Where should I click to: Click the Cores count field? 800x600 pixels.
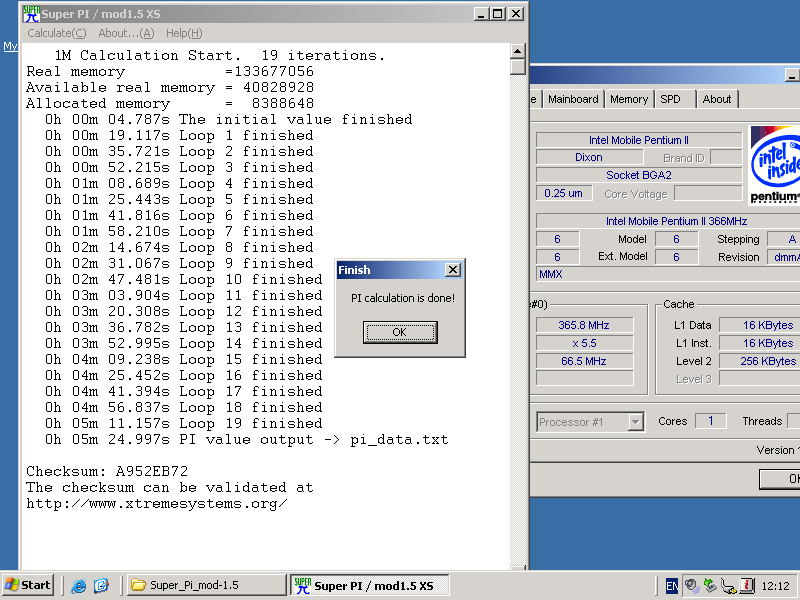[710, 421]
